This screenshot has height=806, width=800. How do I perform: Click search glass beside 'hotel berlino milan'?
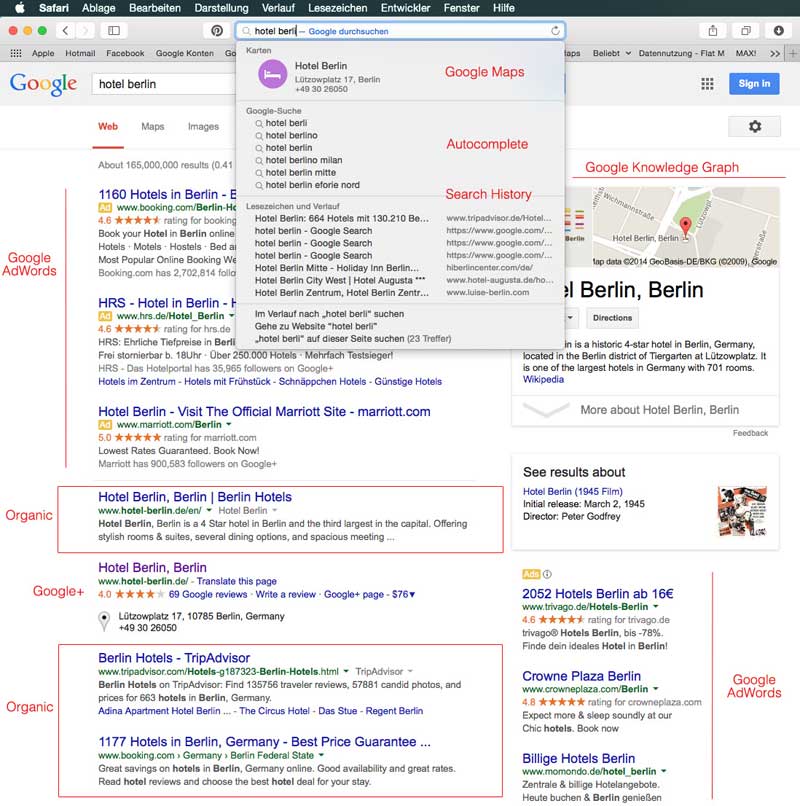click(259, 160)
